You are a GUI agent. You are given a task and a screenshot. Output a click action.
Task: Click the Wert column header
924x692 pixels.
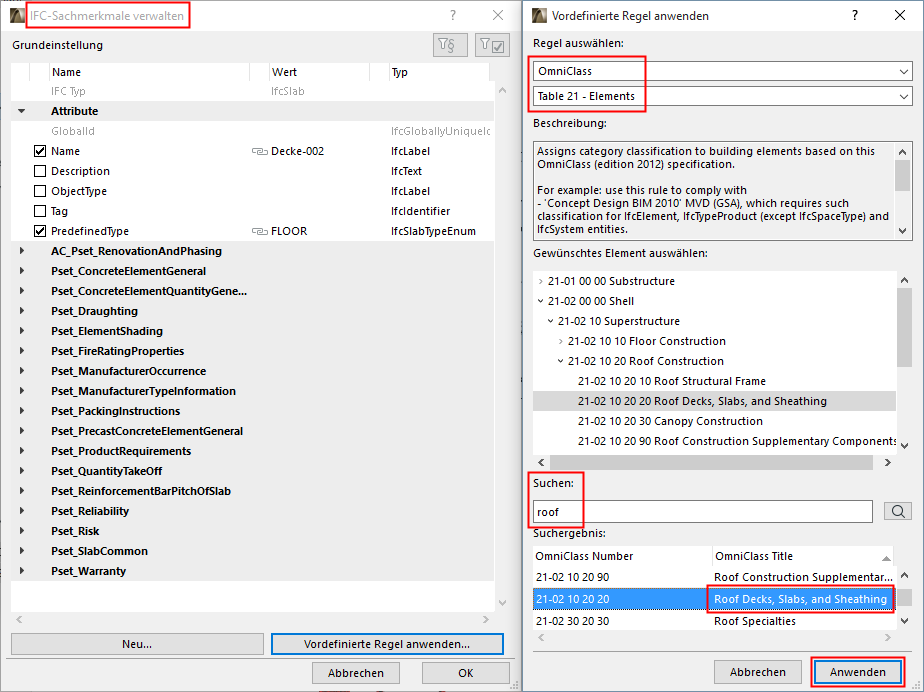click(x=319, y=72)
